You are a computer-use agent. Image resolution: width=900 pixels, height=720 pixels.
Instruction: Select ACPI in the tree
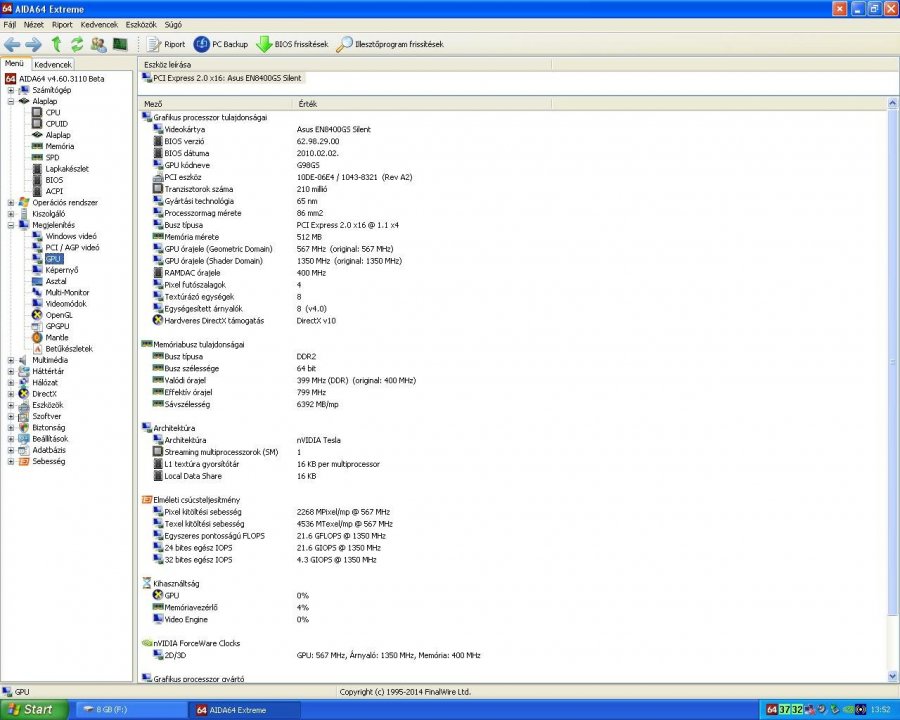54,191
